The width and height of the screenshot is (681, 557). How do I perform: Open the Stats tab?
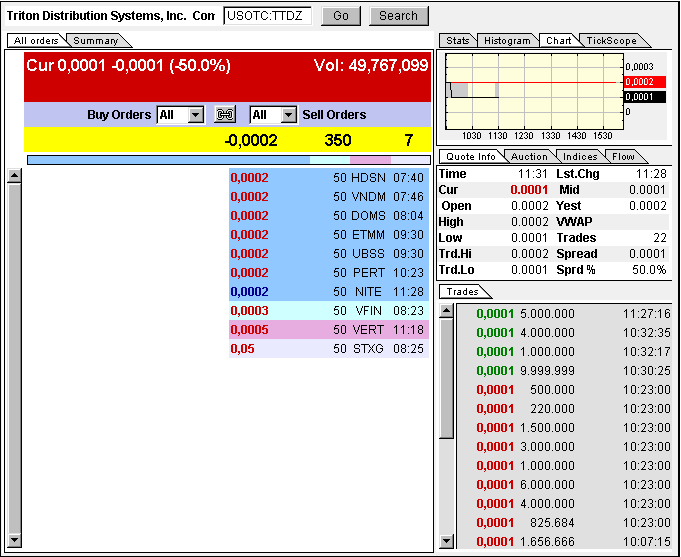(x=457, y=41)
